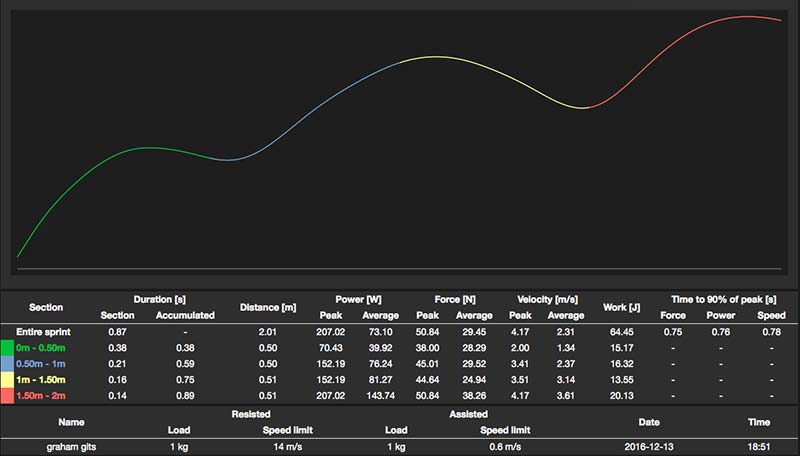Viewport: 800px width, 456px height.
Task: Click the time value 18:51
Action: click(x=759, y=447)
